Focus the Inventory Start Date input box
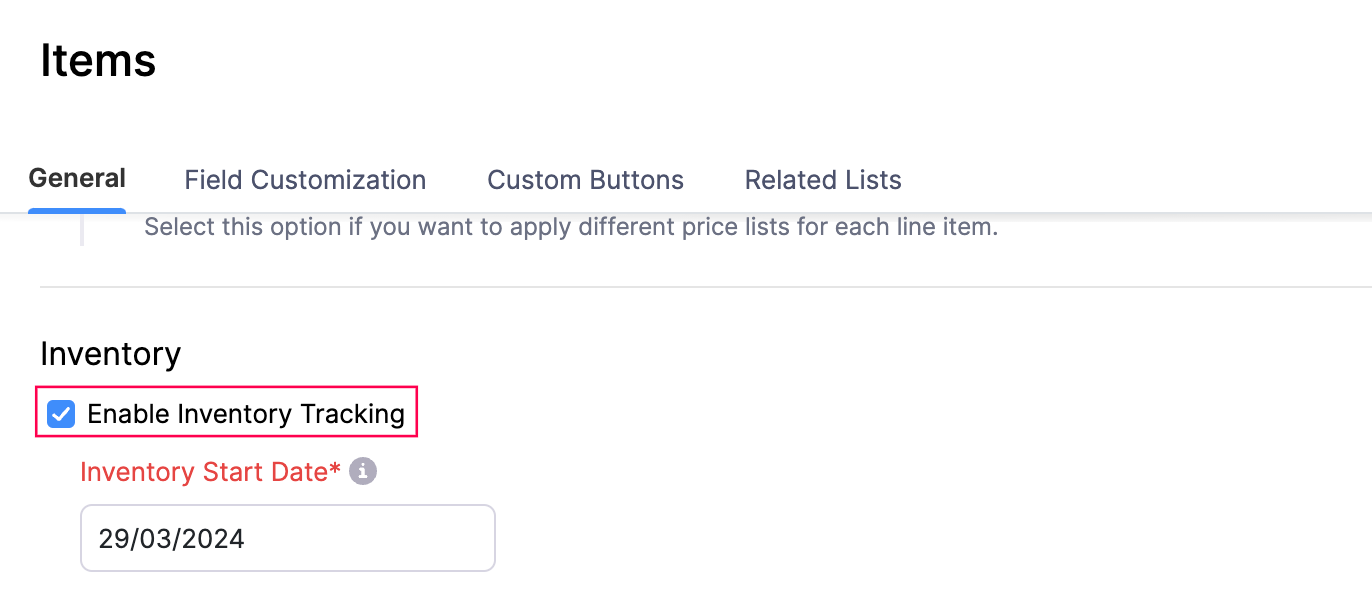 pyautogui.click(x=287, y=538)
